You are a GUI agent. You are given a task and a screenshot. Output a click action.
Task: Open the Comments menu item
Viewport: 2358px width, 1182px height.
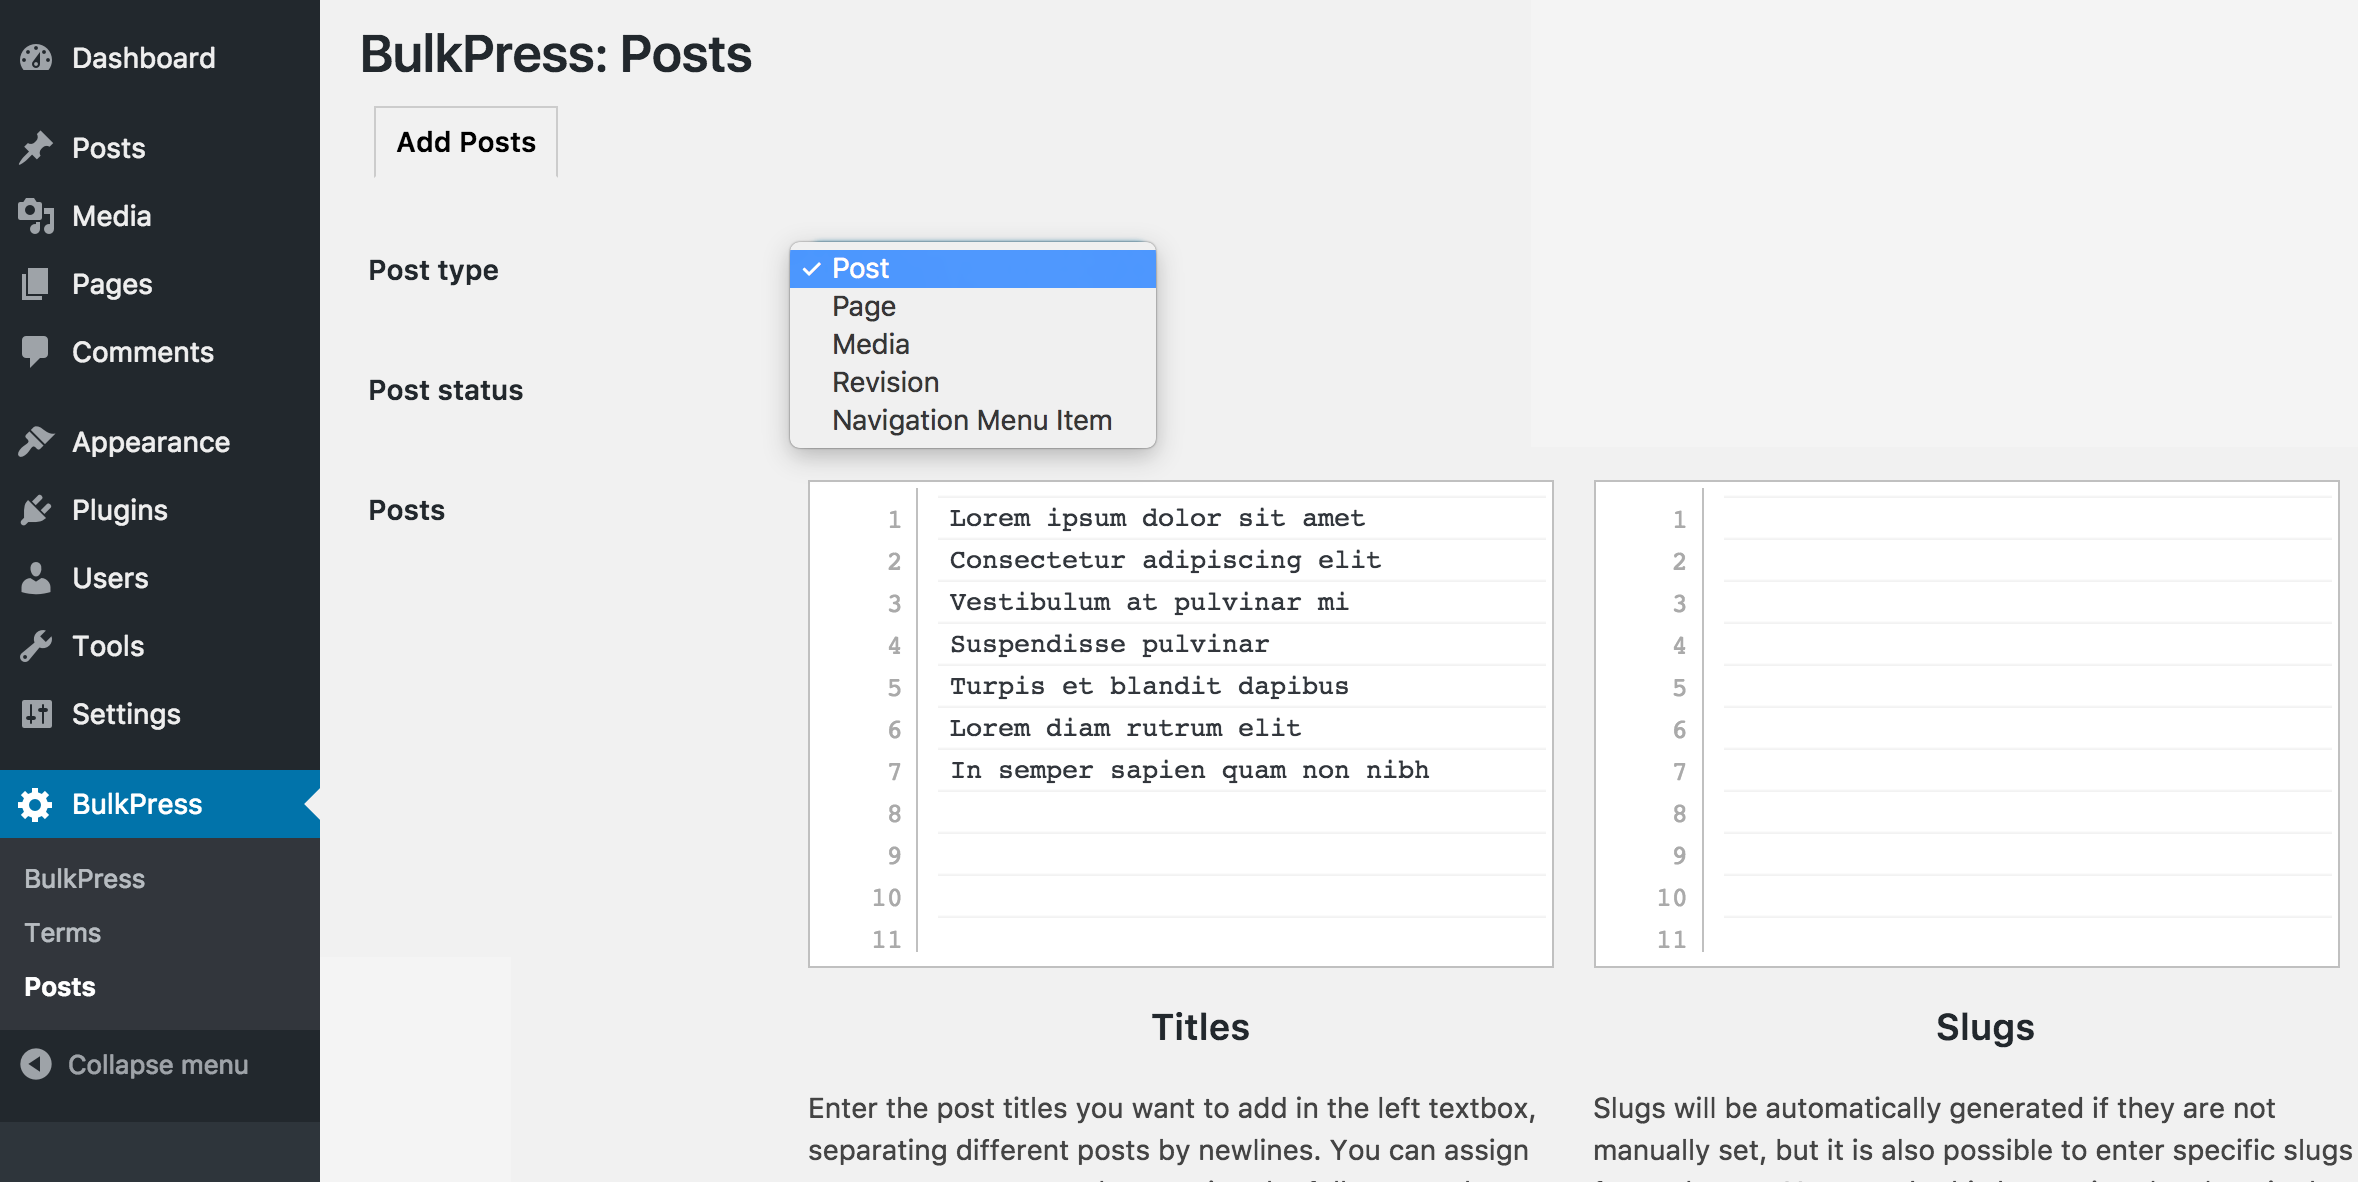[160, 352]
